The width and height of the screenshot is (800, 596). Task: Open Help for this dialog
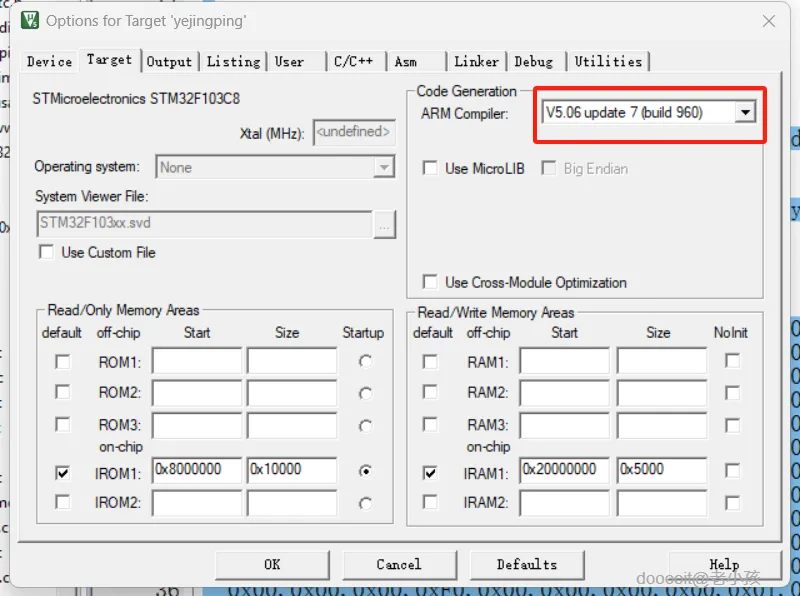[x=724, y=564]
